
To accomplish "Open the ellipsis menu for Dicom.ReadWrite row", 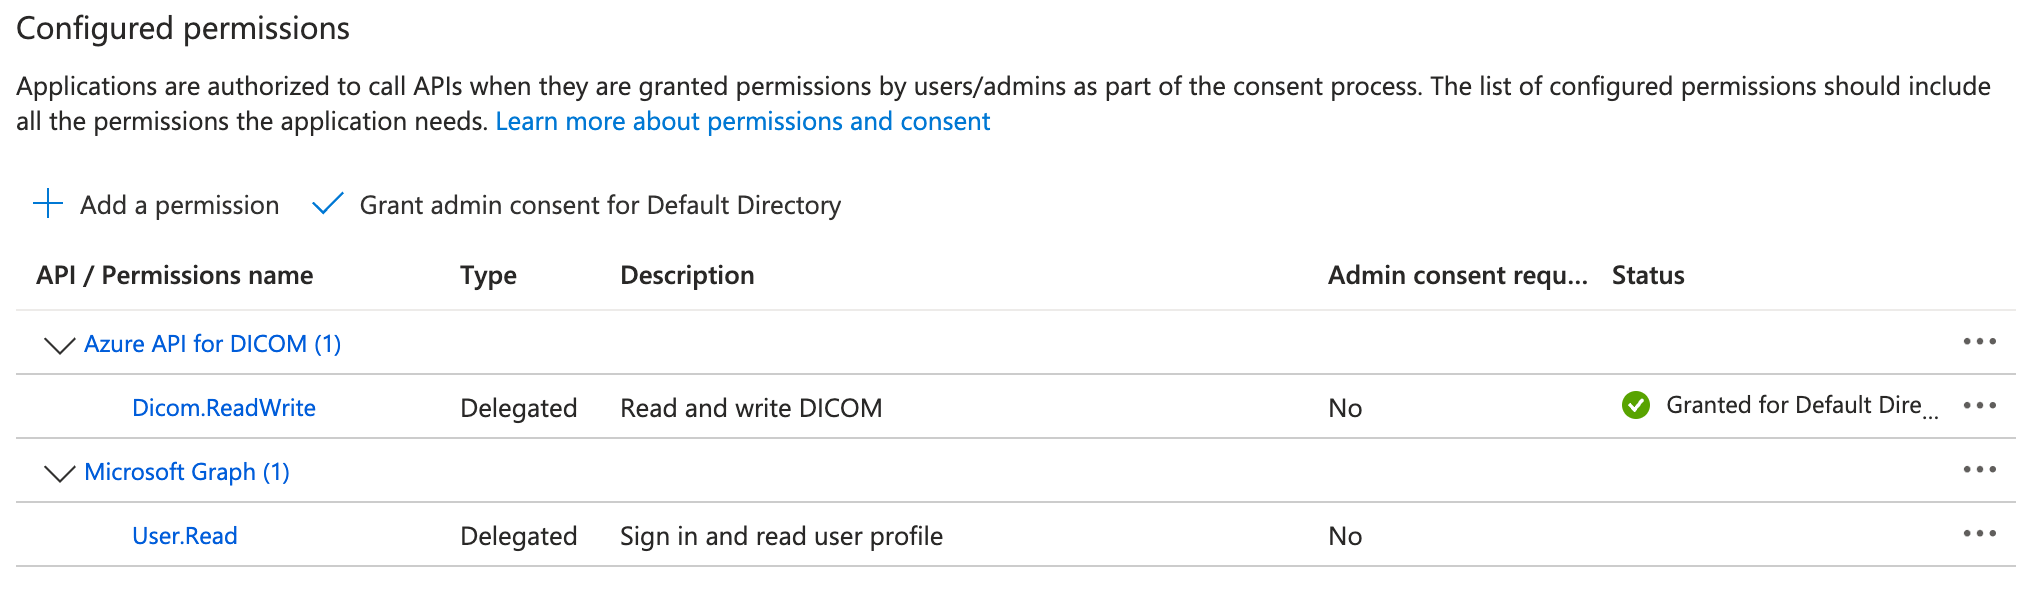I will [1979, 406].
